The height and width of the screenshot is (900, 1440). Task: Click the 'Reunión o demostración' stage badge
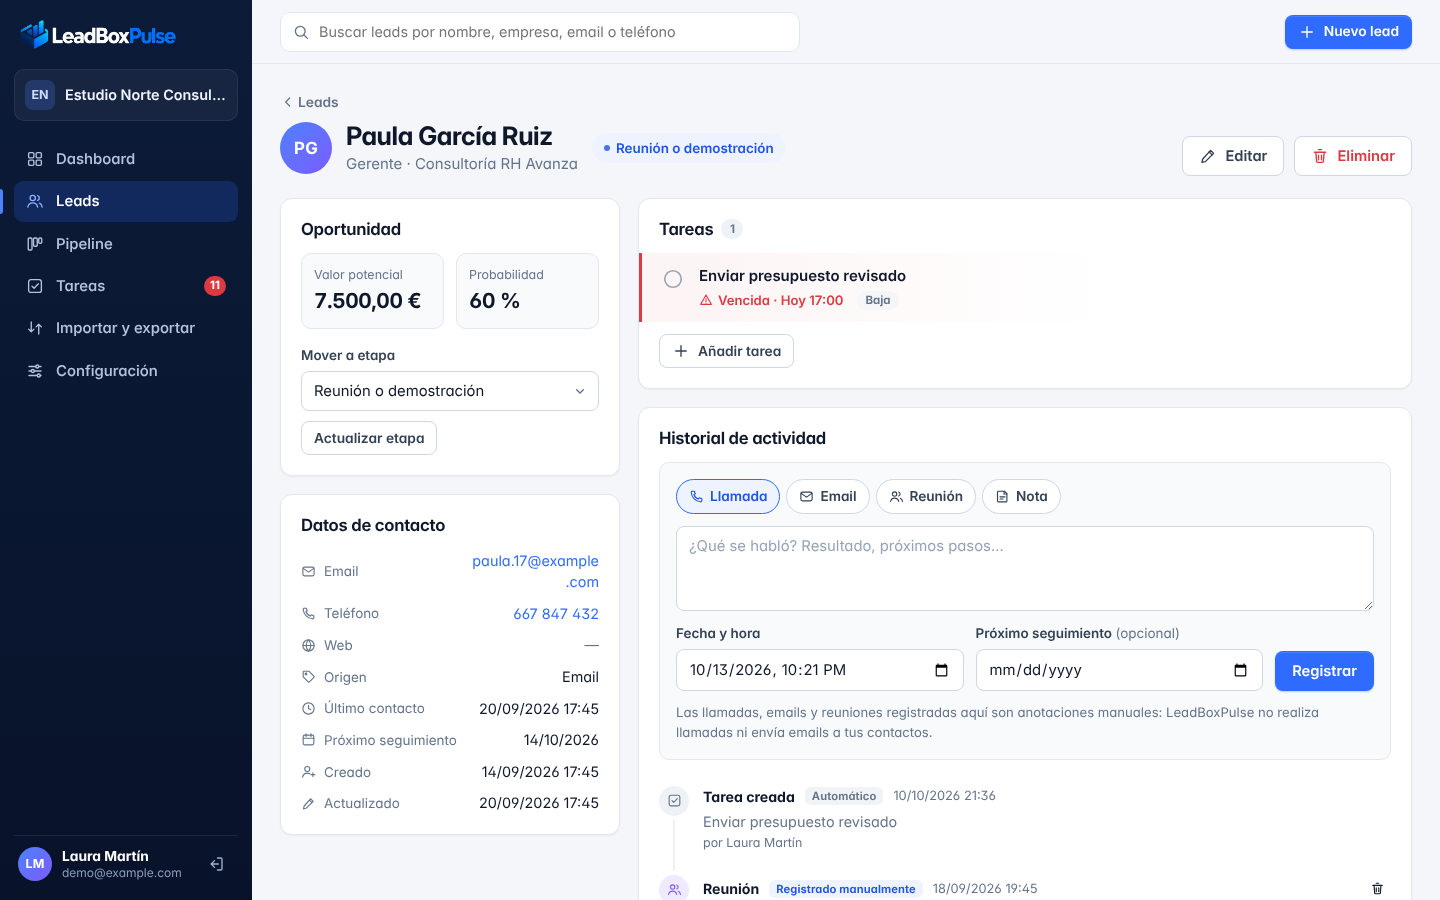pos(689,148)
